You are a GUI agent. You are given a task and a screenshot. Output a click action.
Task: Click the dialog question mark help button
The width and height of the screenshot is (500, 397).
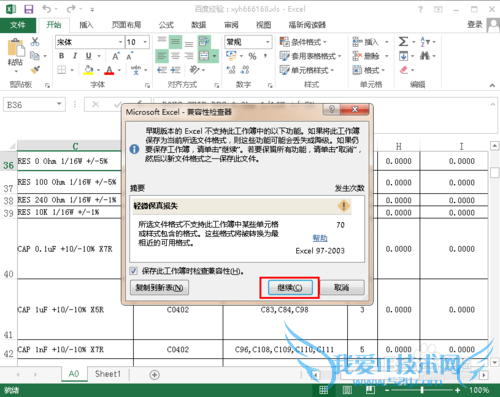(x=332, y=109)
